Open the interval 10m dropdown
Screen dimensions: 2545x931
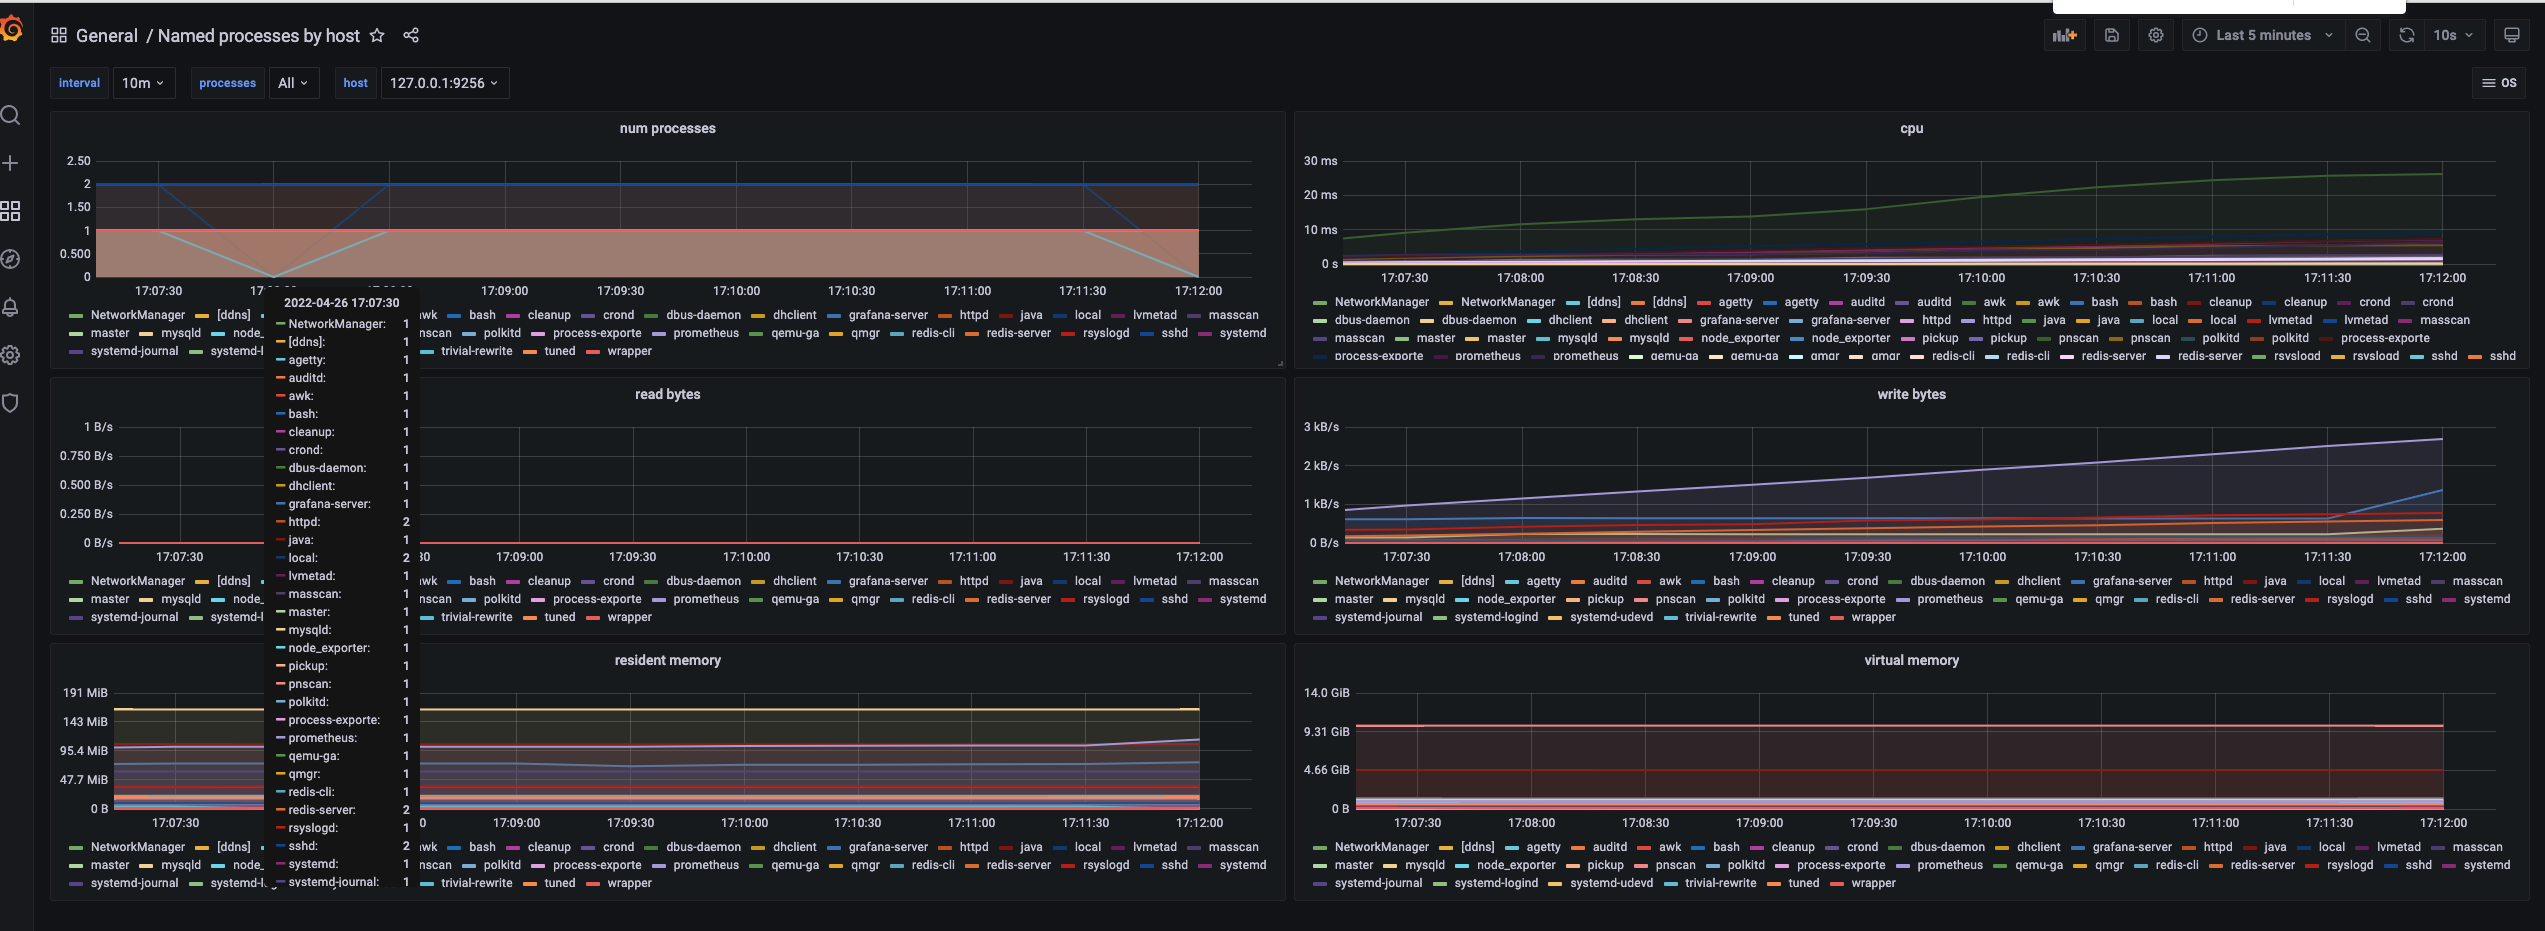click(144, 83)
